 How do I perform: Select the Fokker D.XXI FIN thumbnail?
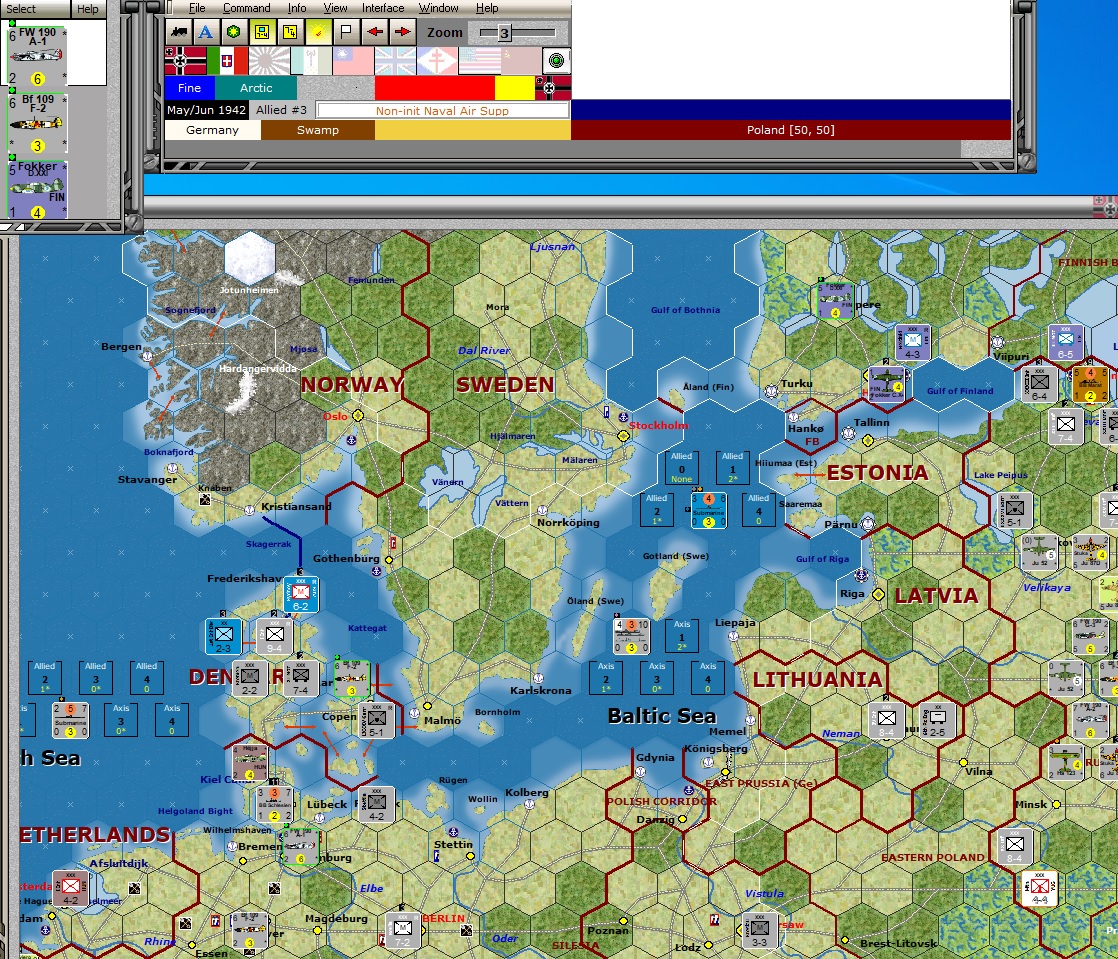point(38,189)
